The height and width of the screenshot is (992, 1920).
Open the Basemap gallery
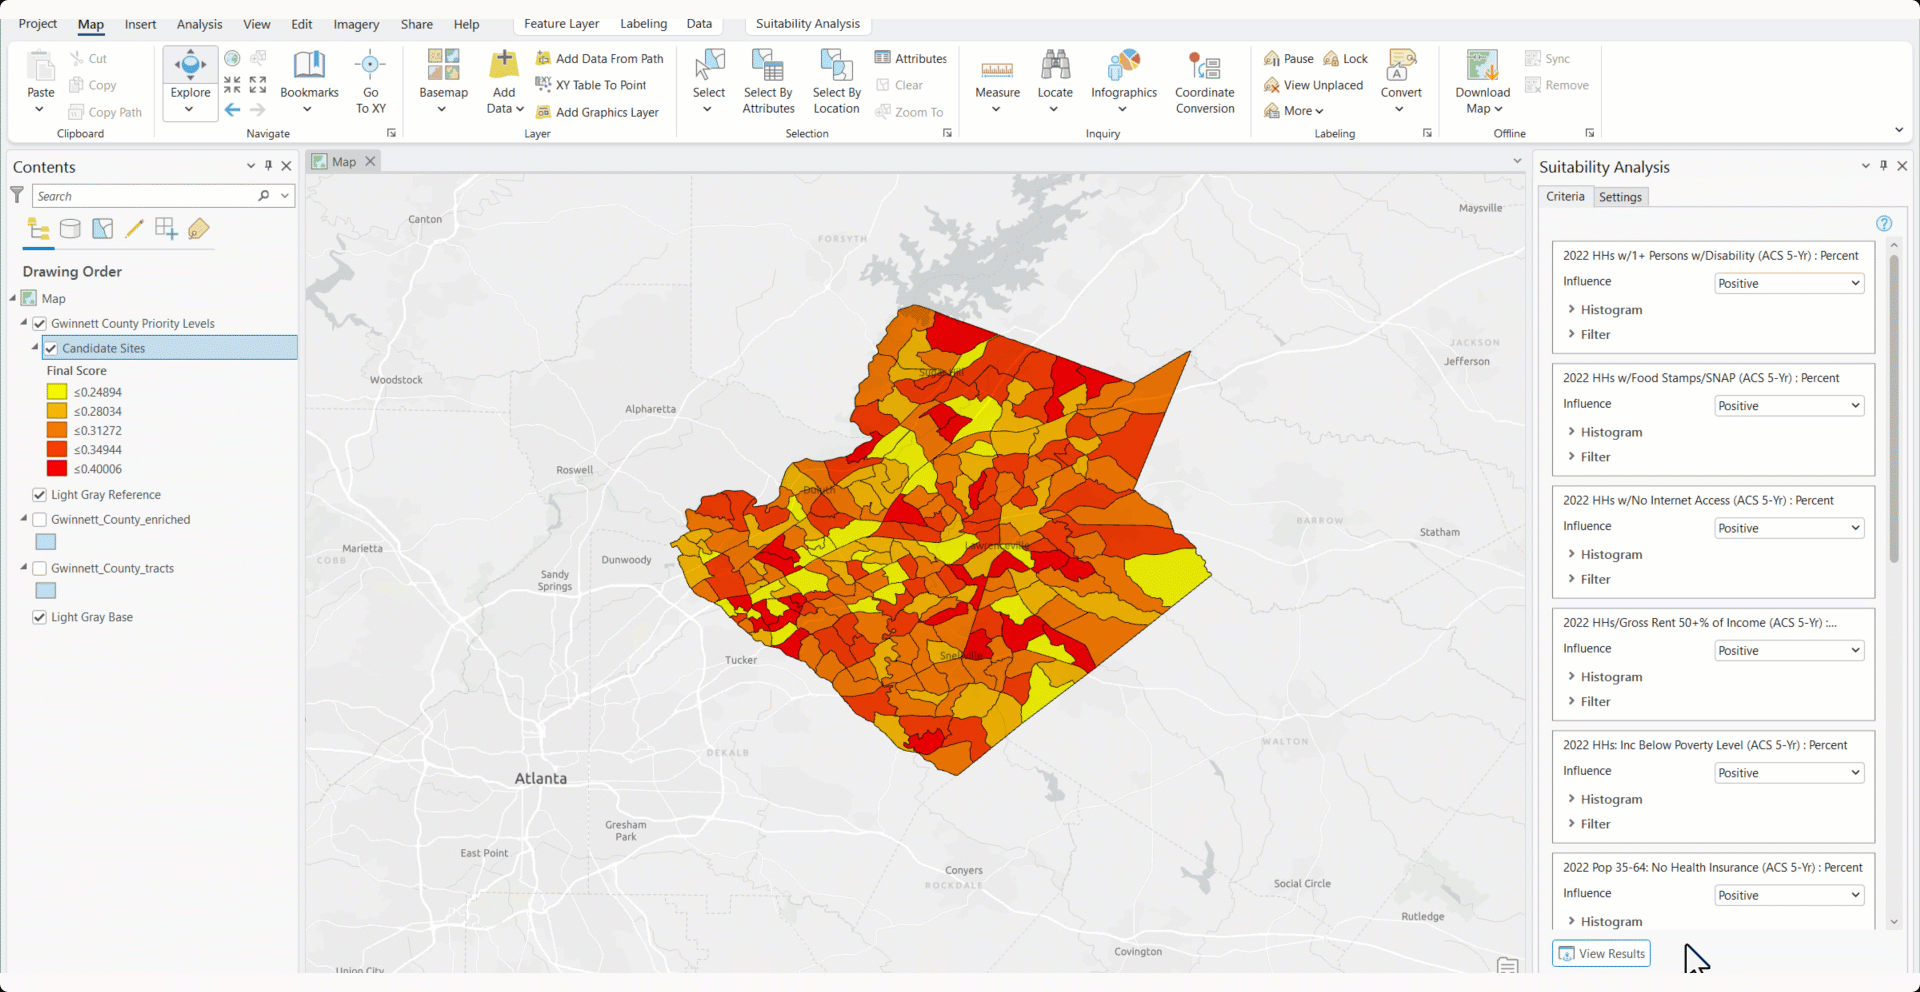(x=443, y=80)
